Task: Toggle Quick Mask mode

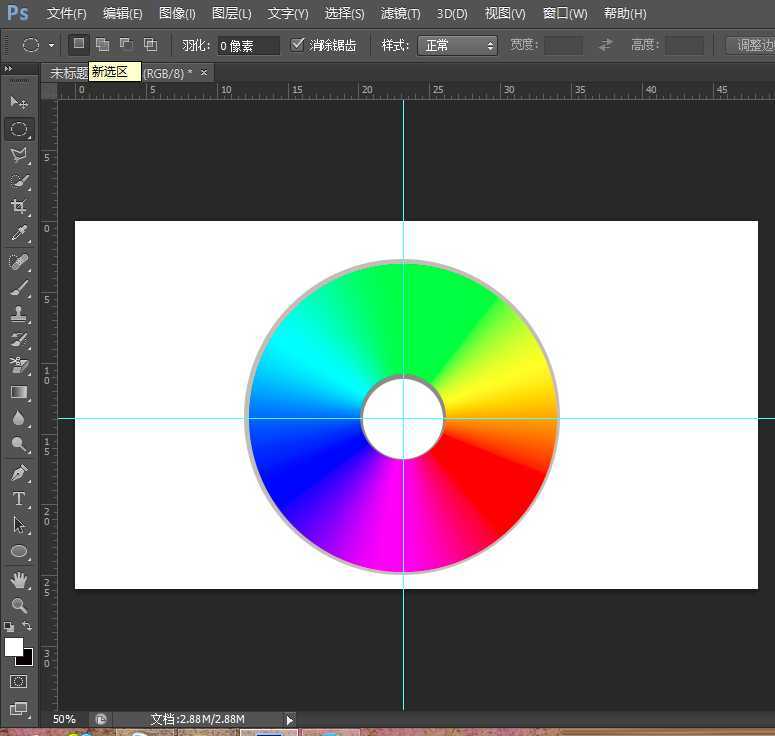Action: (19, 681)
